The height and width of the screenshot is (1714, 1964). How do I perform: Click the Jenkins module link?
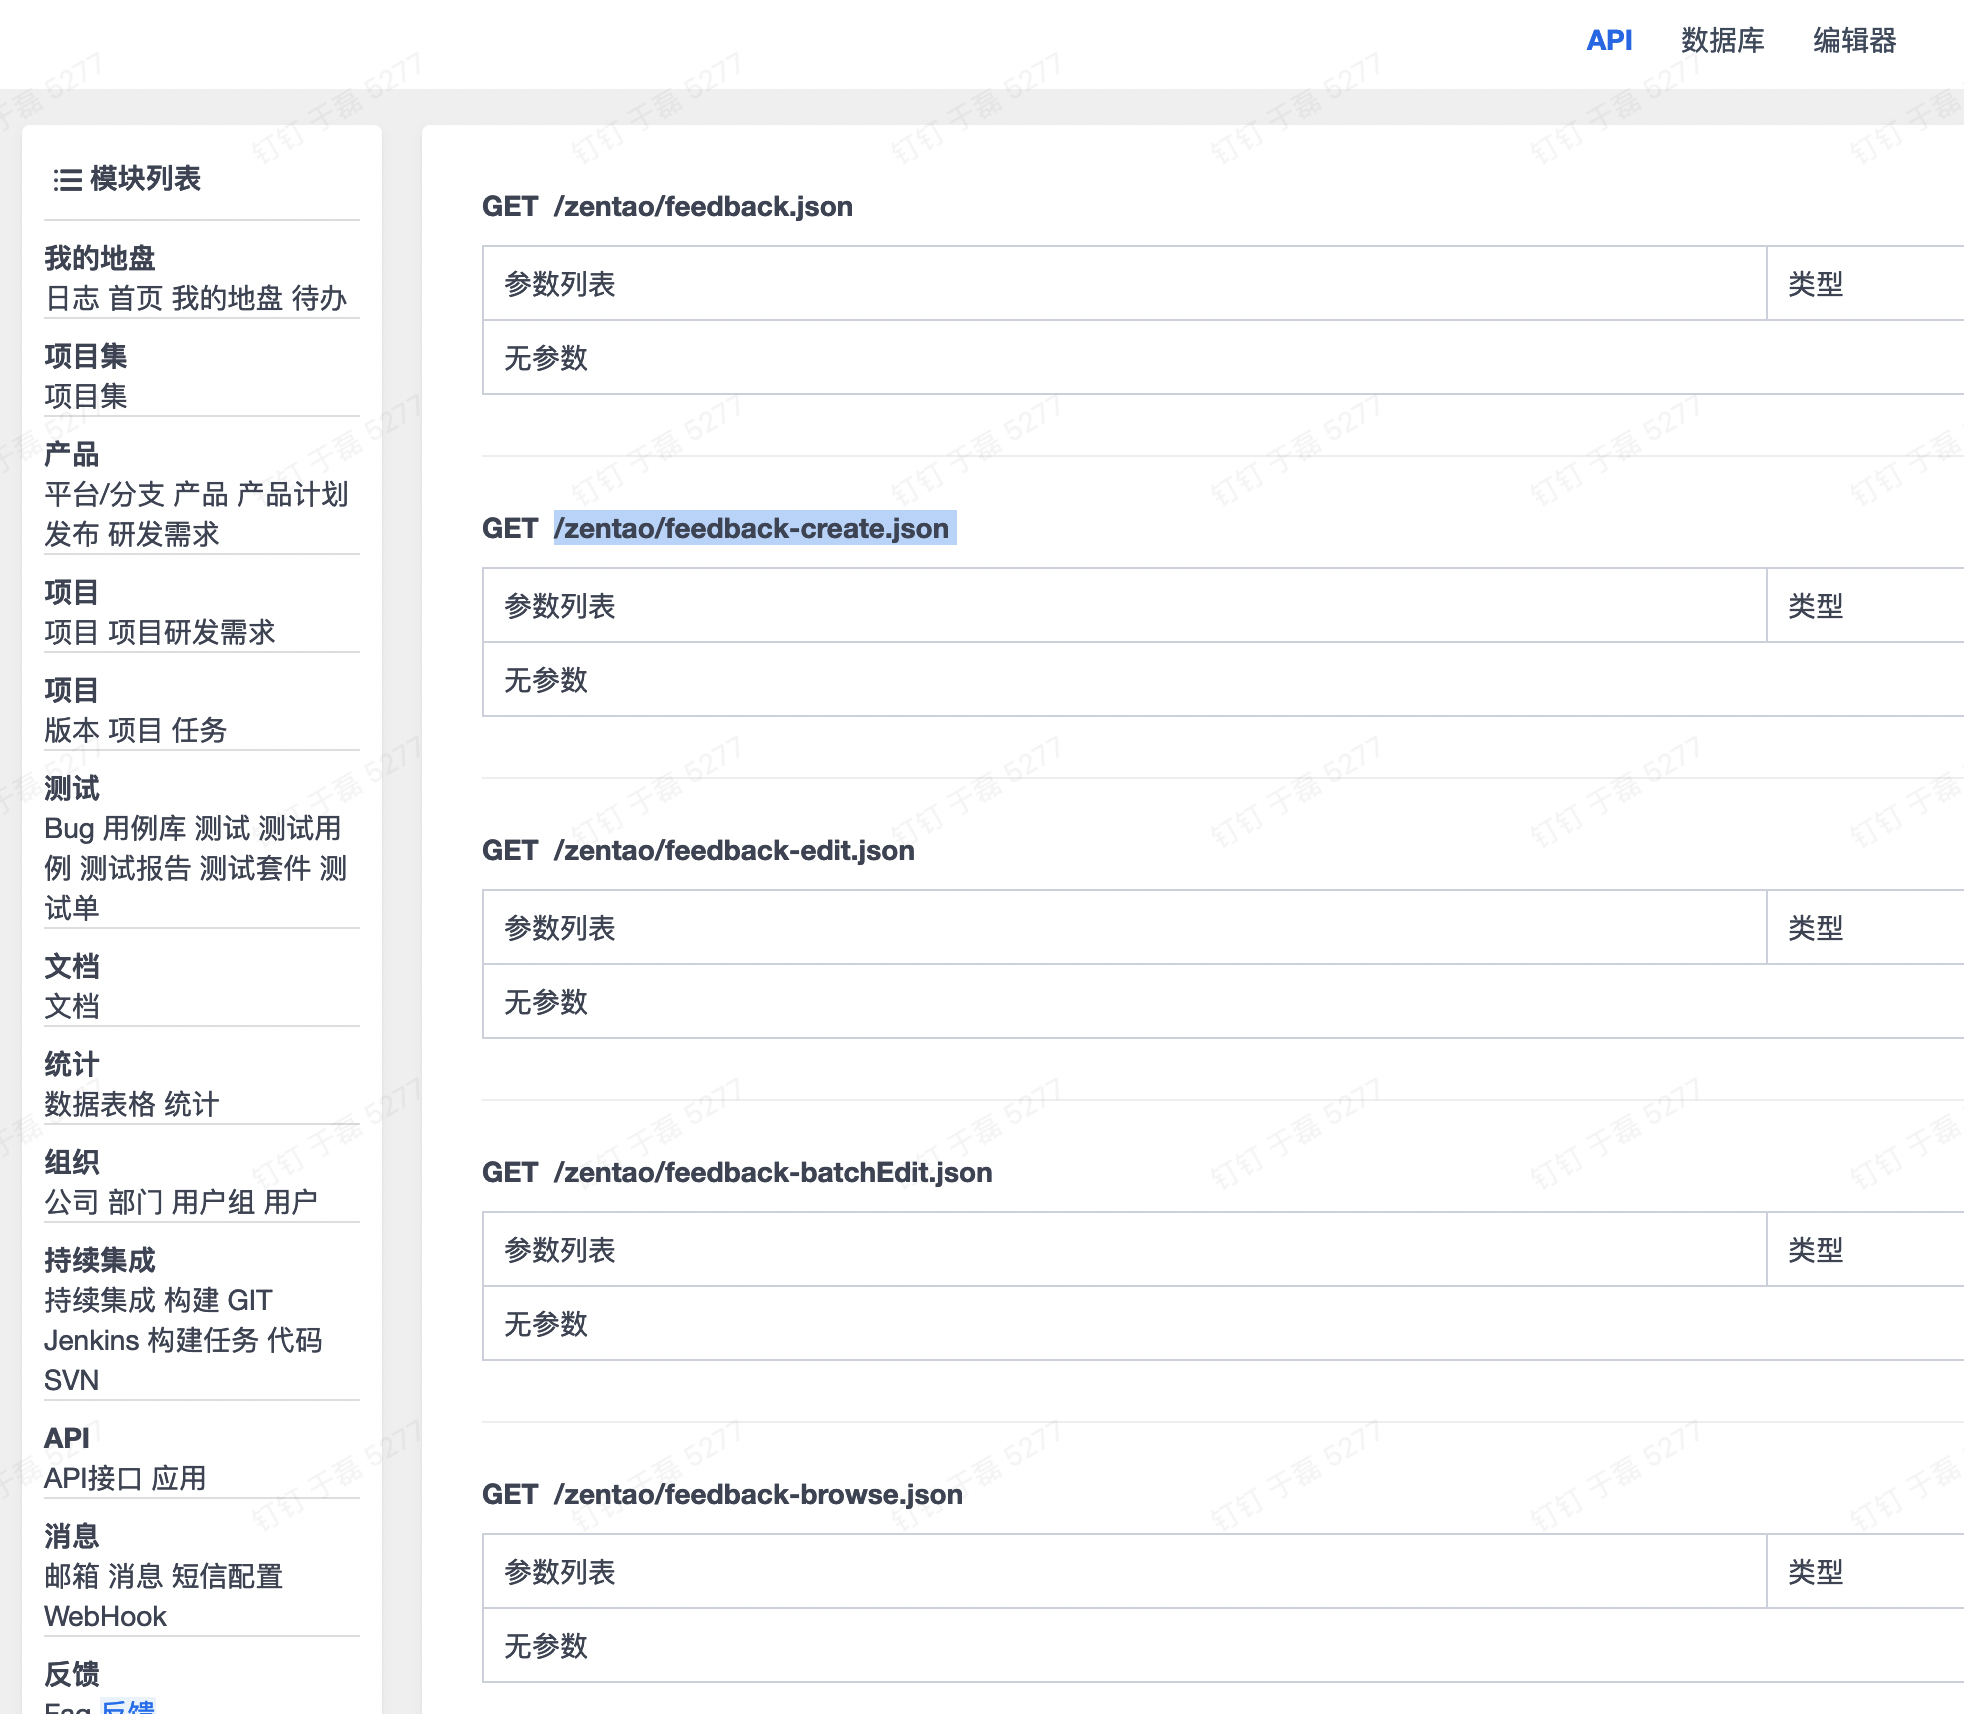pos(91,1340)
